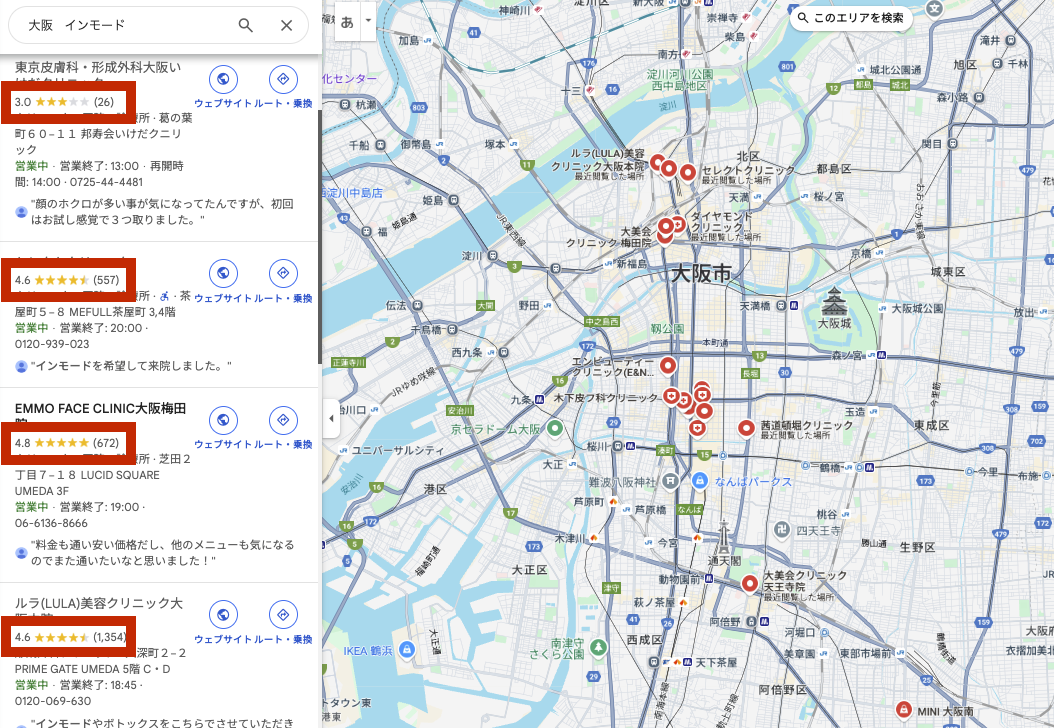The image size is (1054, 728).
Task: Get route to ルラ(LULA)美容クリニック listing
Action: point(283,614)
